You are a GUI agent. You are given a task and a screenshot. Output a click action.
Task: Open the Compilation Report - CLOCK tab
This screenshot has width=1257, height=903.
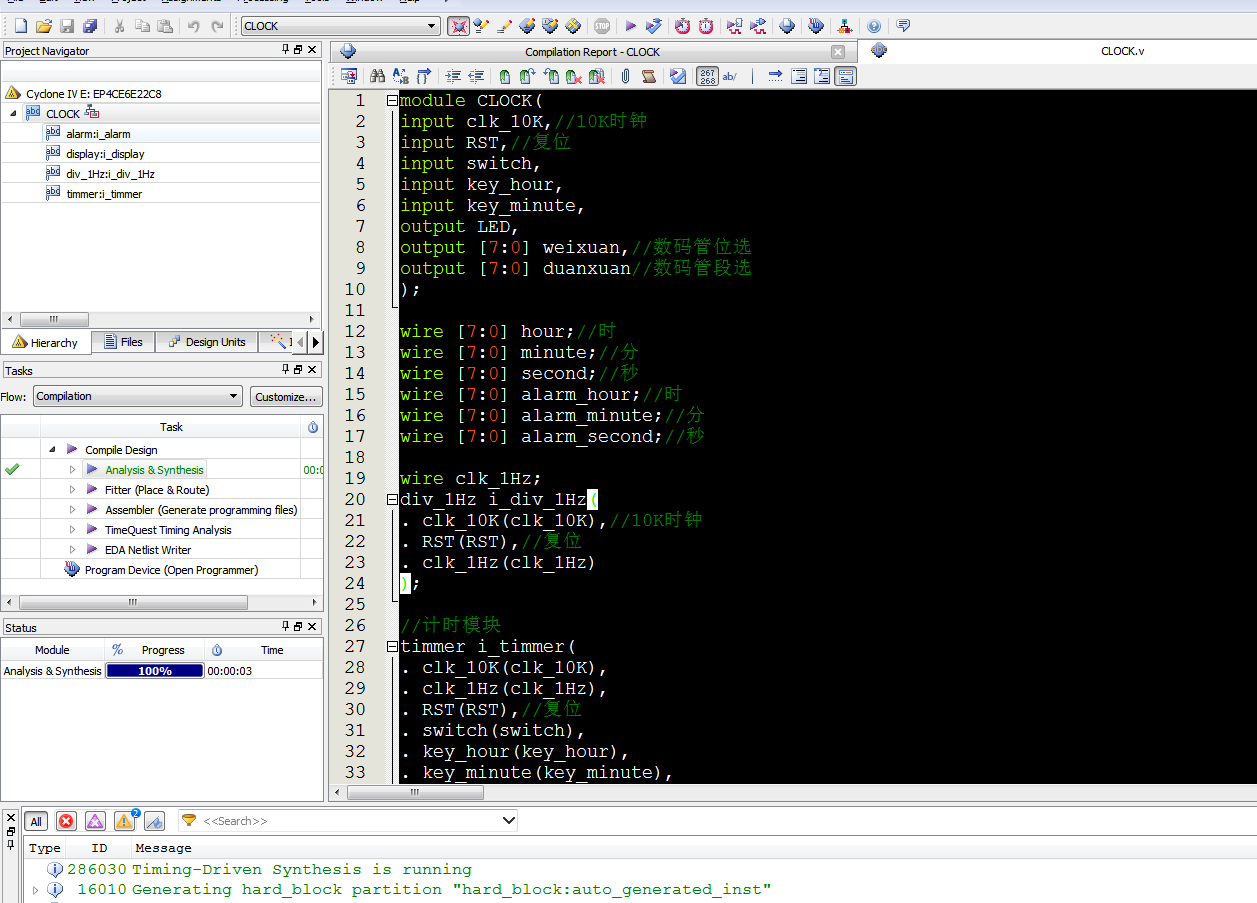click(592, 52)
